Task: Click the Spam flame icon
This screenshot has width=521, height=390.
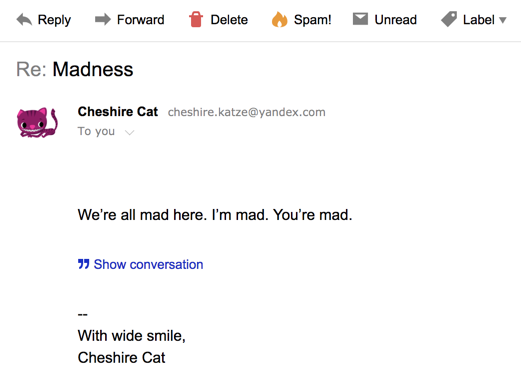Action: 279,19
